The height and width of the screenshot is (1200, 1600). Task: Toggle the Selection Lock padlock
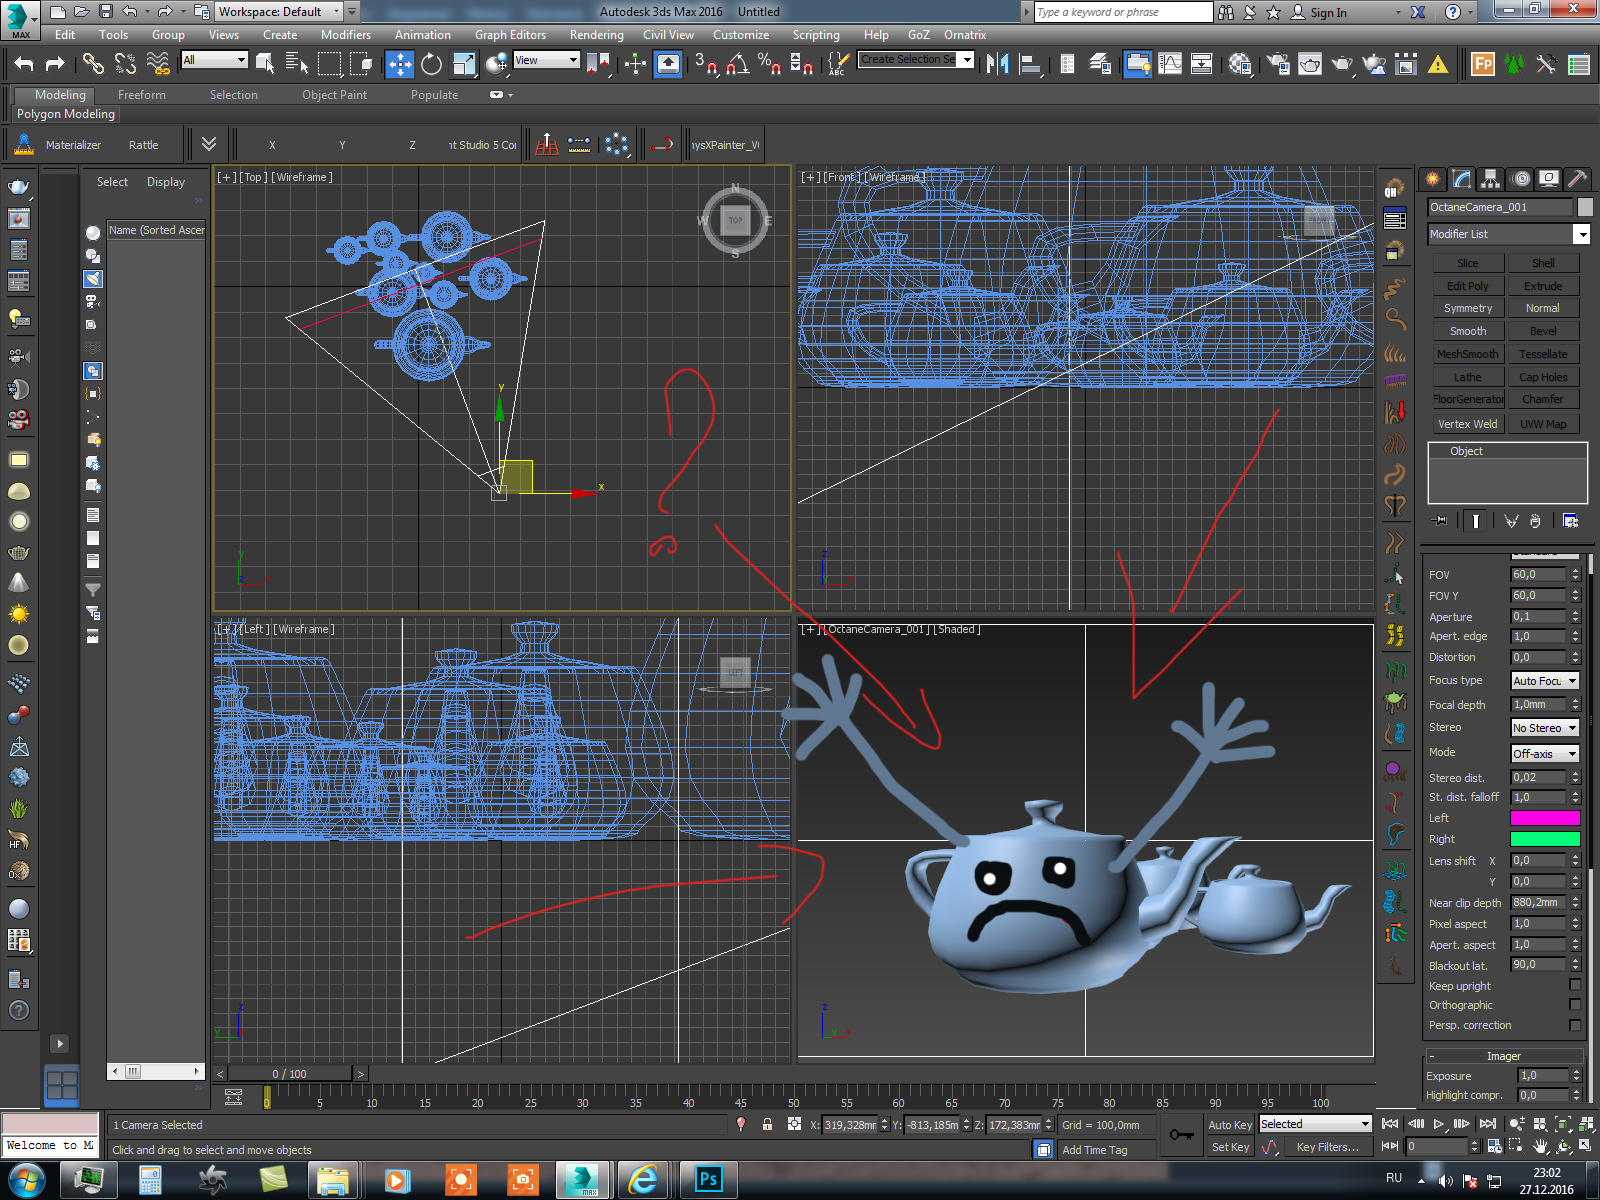tap(767, 1124)
